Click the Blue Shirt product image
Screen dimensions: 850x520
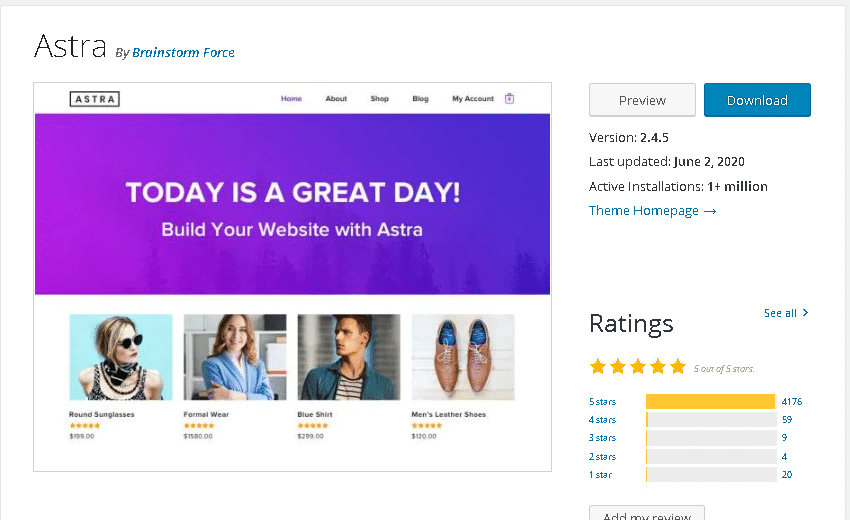click(x=349, y=357)
